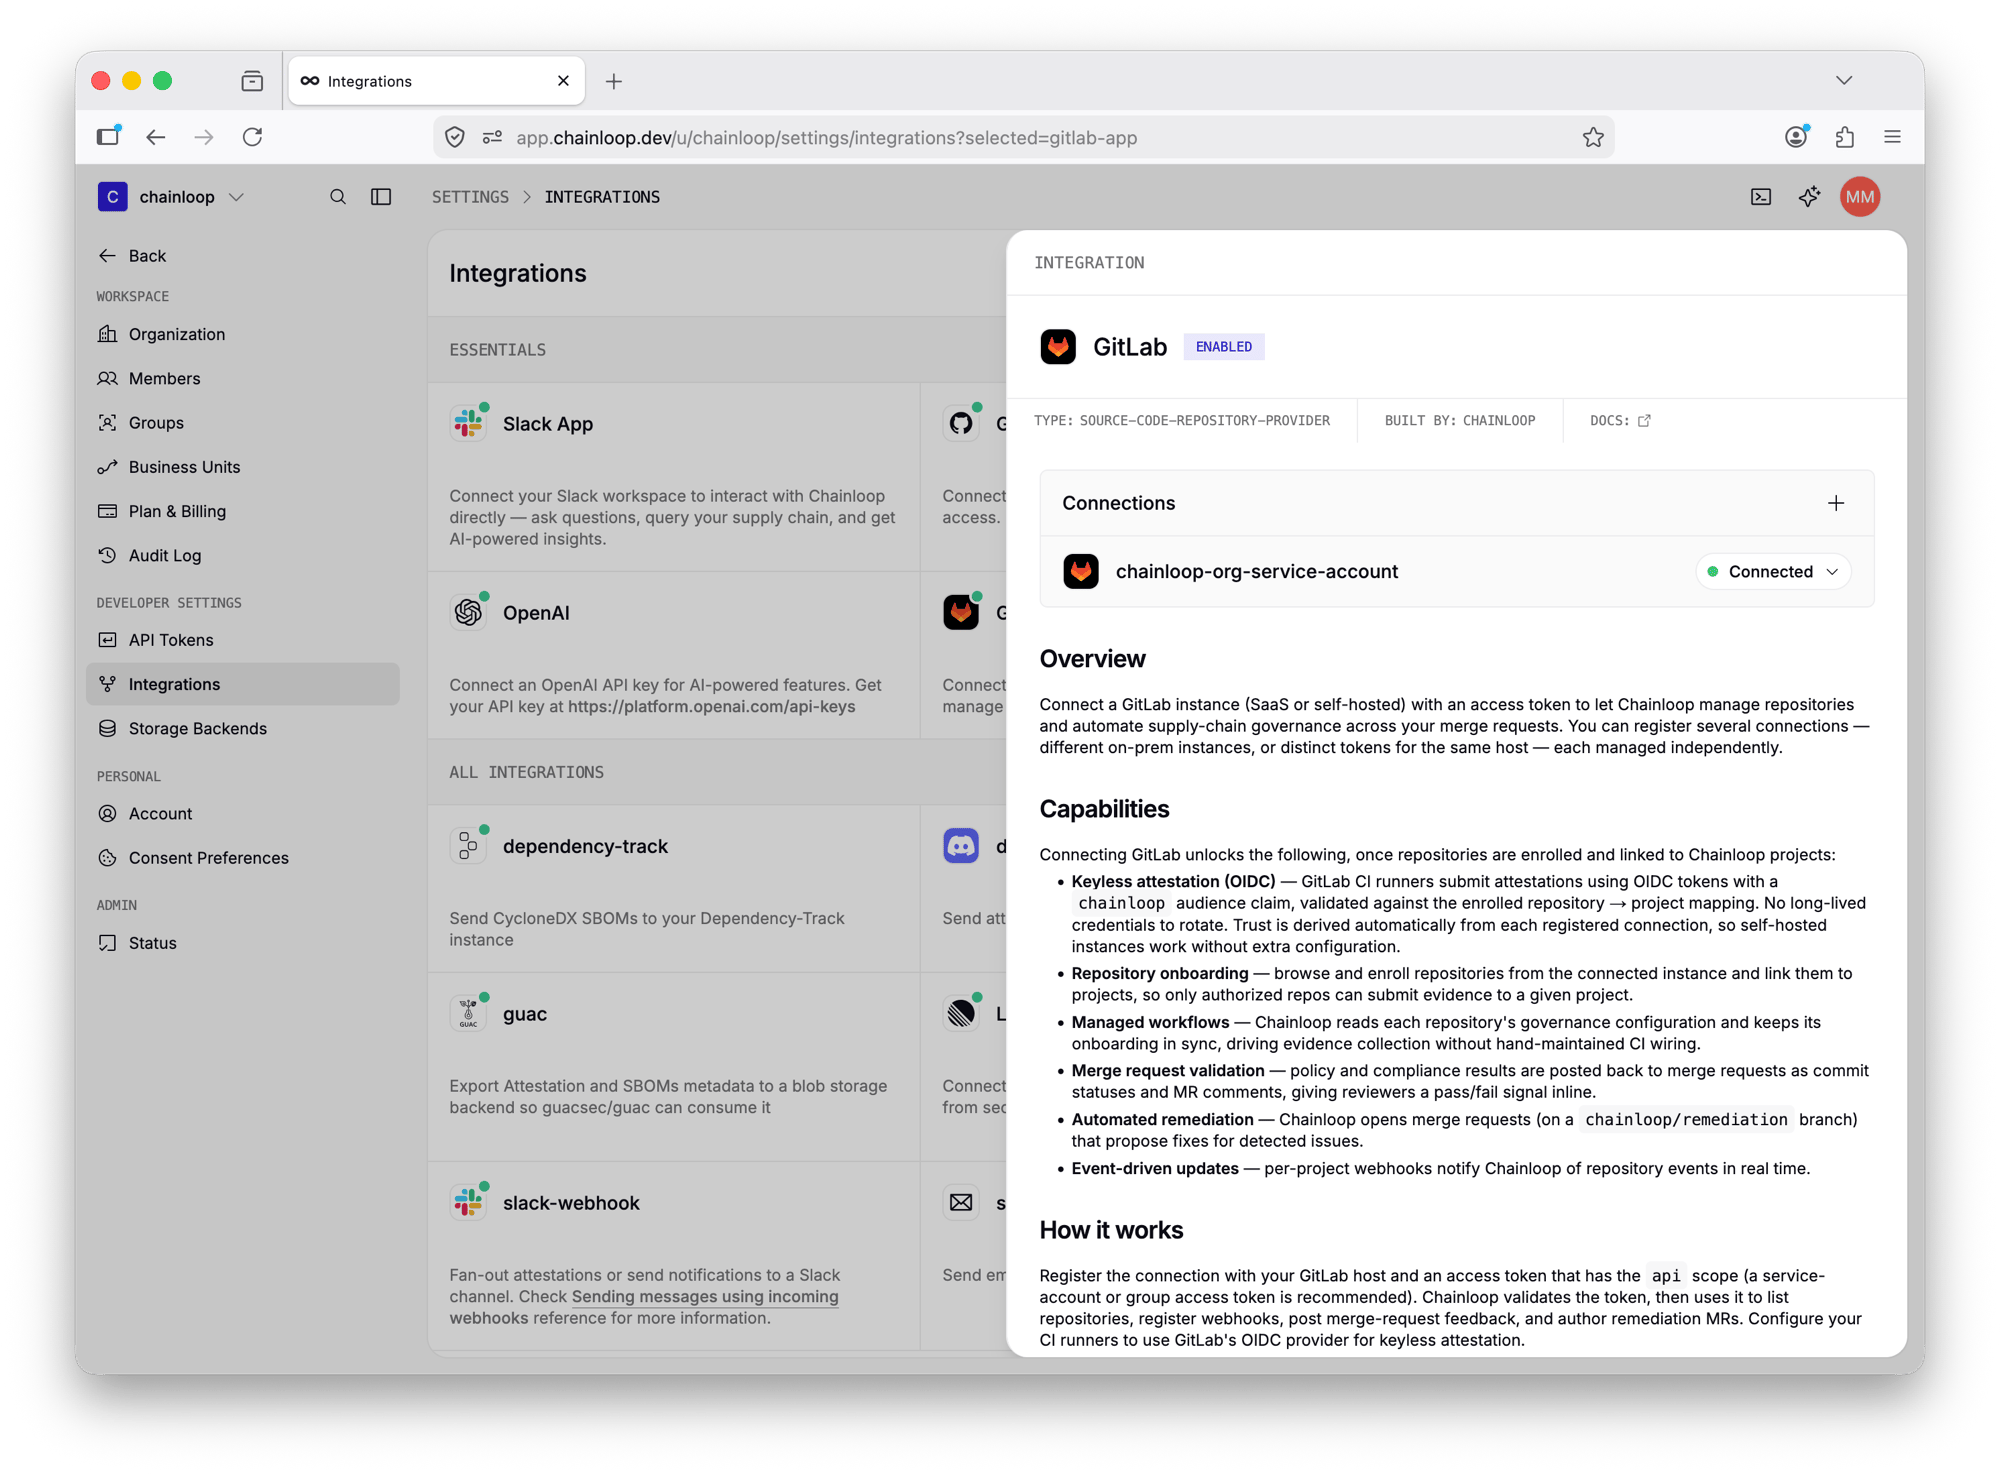Viewport: 2000px width, 1474px height.
Task: Click the Discord logo icon in All Integrations
Action: [961, 846]
